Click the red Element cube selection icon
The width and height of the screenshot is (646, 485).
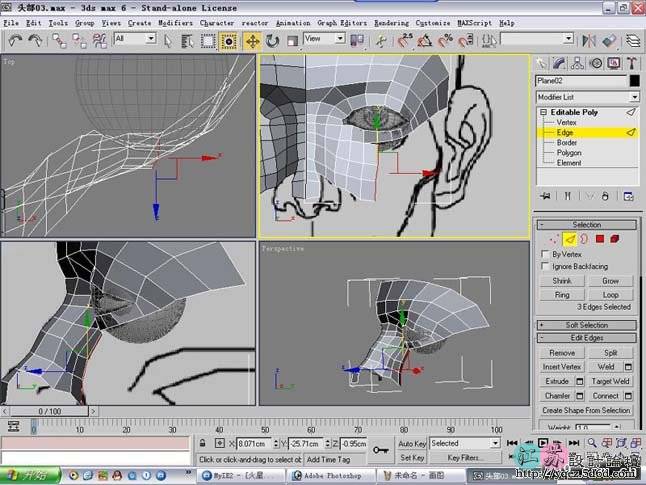pos(615,239)
